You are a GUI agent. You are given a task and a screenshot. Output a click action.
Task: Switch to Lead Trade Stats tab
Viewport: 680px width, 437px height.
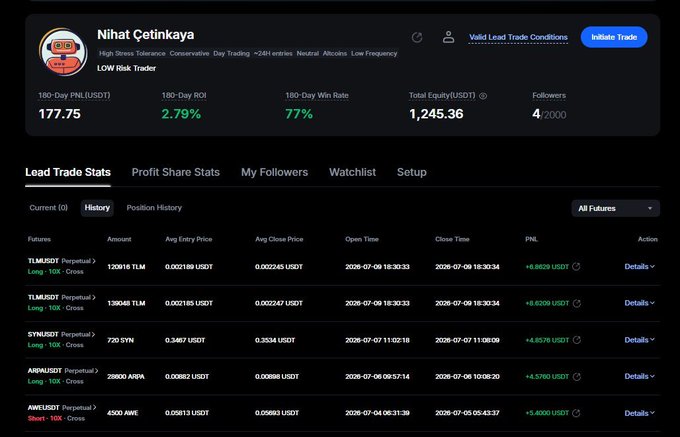[68, 173]
